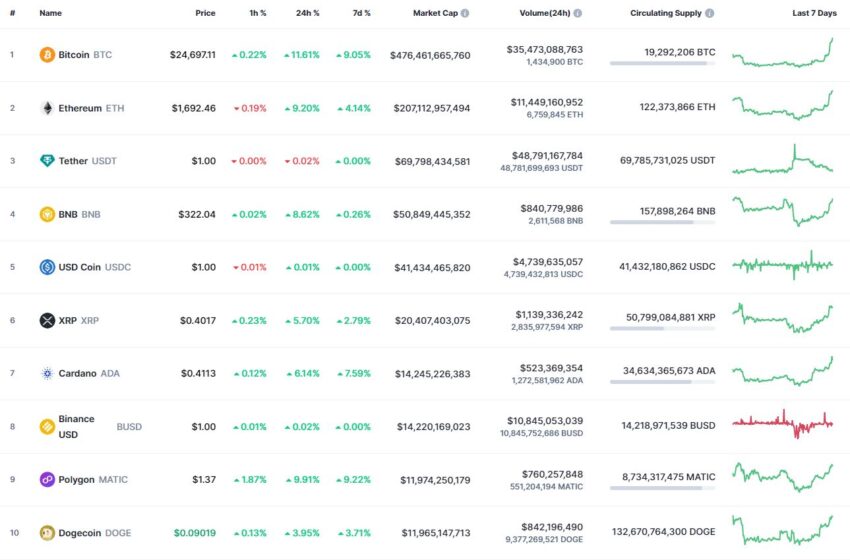The image size is (850, 560).
Task: Click the BNB yellow coin icon
Action: [x=47, y=214]
